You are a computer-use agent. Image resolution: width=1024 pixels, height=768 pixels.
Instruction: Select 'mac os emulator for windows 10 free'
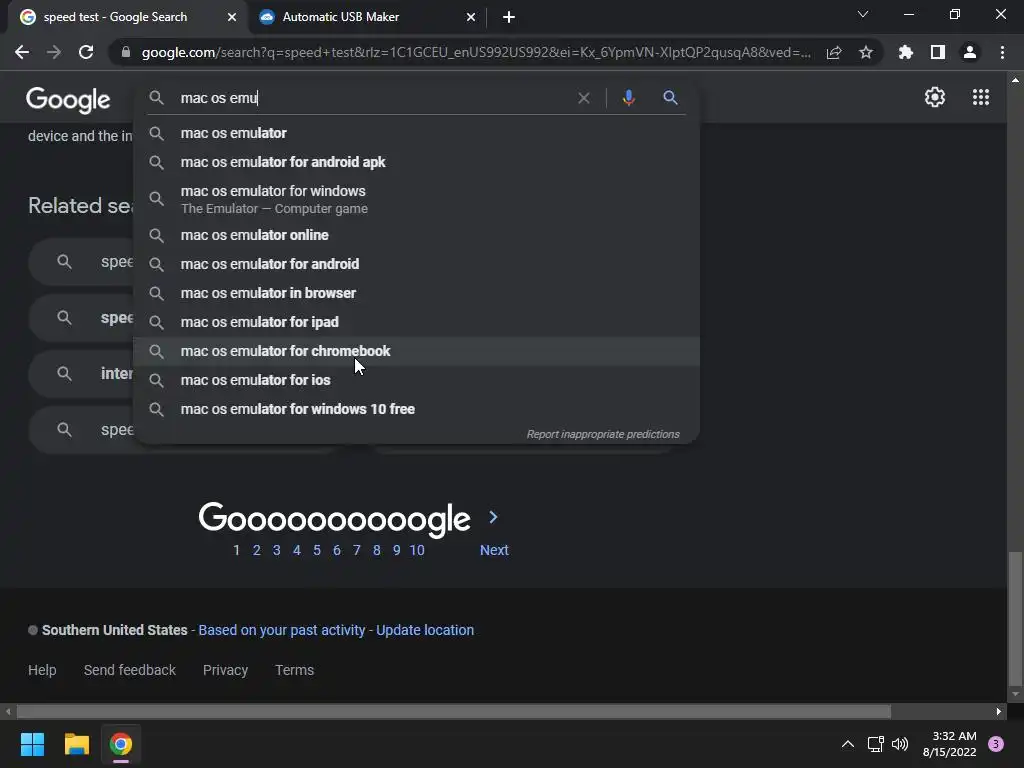pyautogui.click(x=417, y=409)
